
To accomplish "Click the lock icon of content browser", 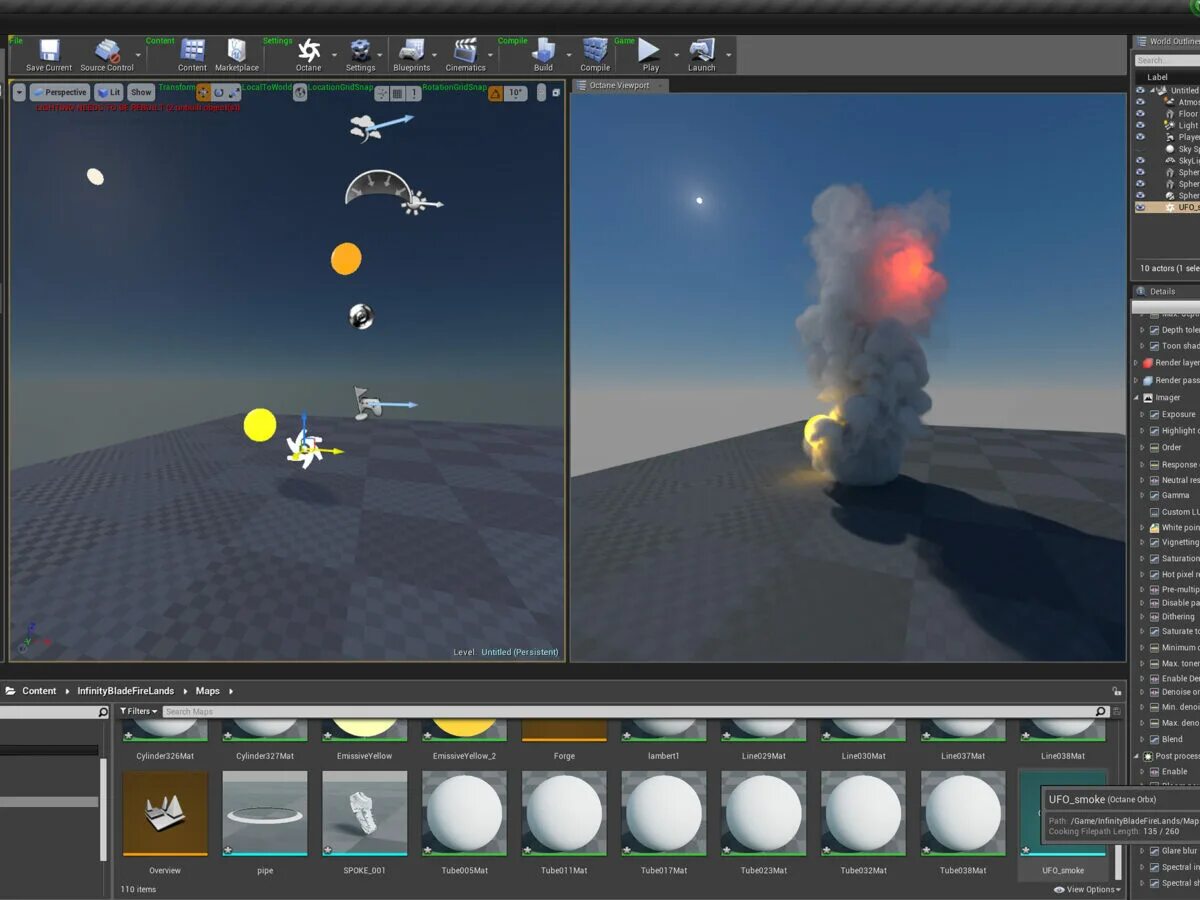I will click(1117, 691).
